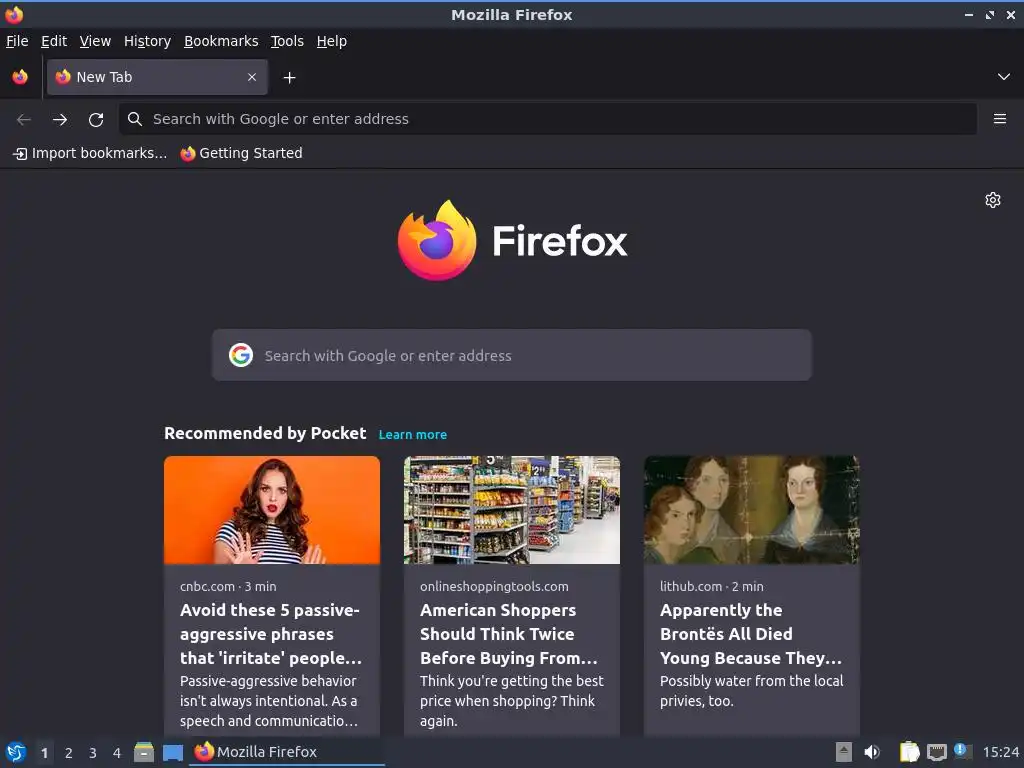Click 'American Shoppers Should Think Twice' headline
The image size is (1024, 768).
click(x=509, y=634)
